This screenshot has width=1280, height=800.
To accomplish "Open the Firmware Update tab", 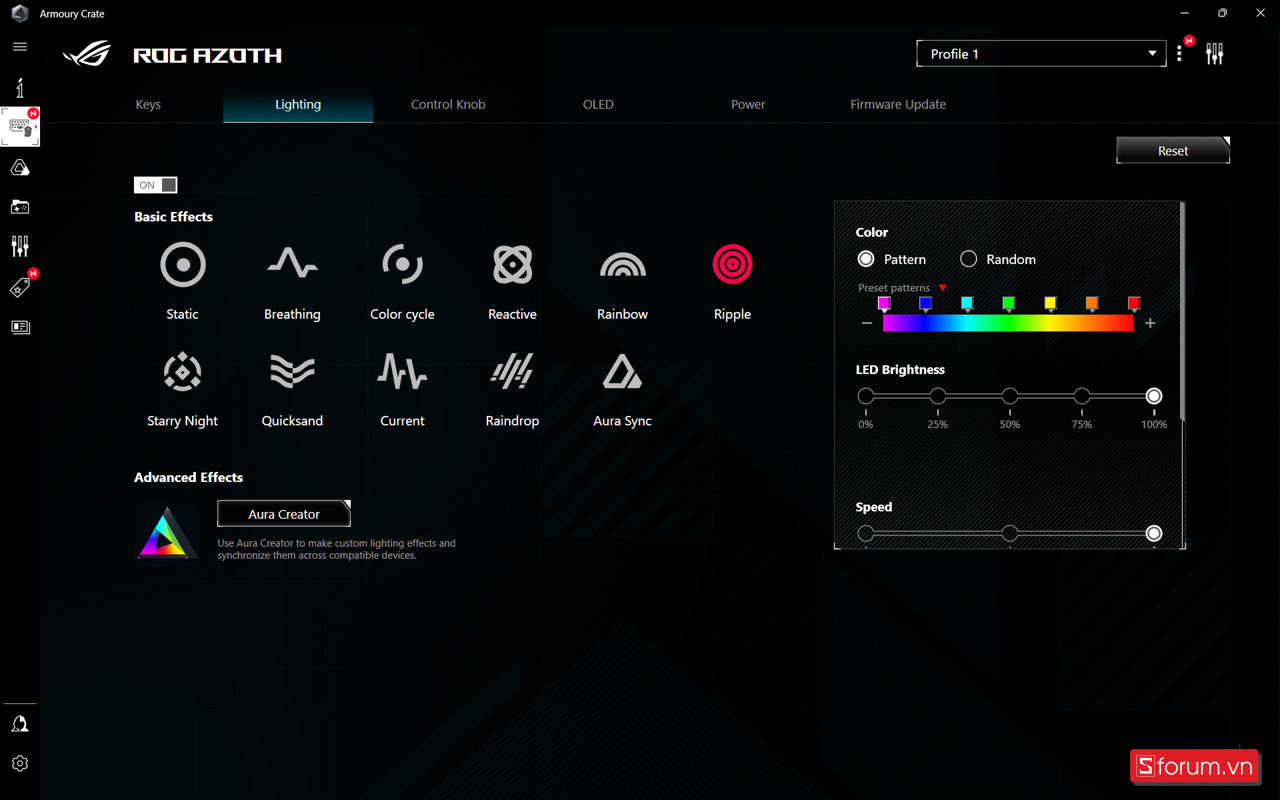I will pyautogui.click(x=898, y=104).
